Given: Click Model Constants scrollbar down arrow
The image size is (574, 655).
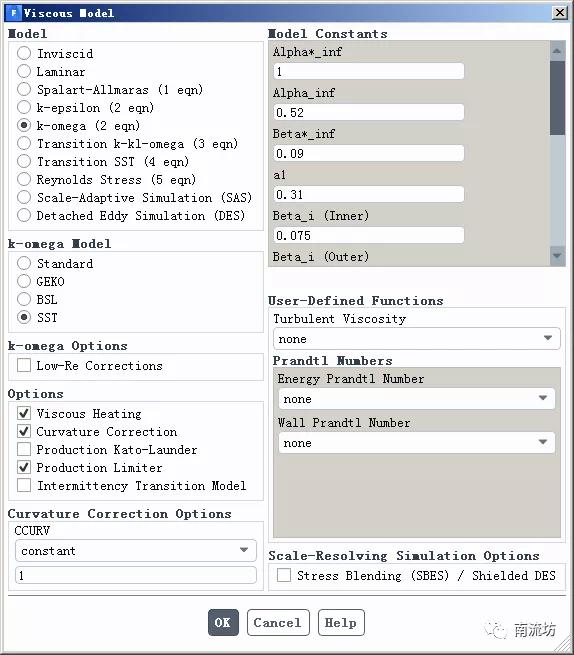Looking at the screenshot, I should click(x=557, y=256).
